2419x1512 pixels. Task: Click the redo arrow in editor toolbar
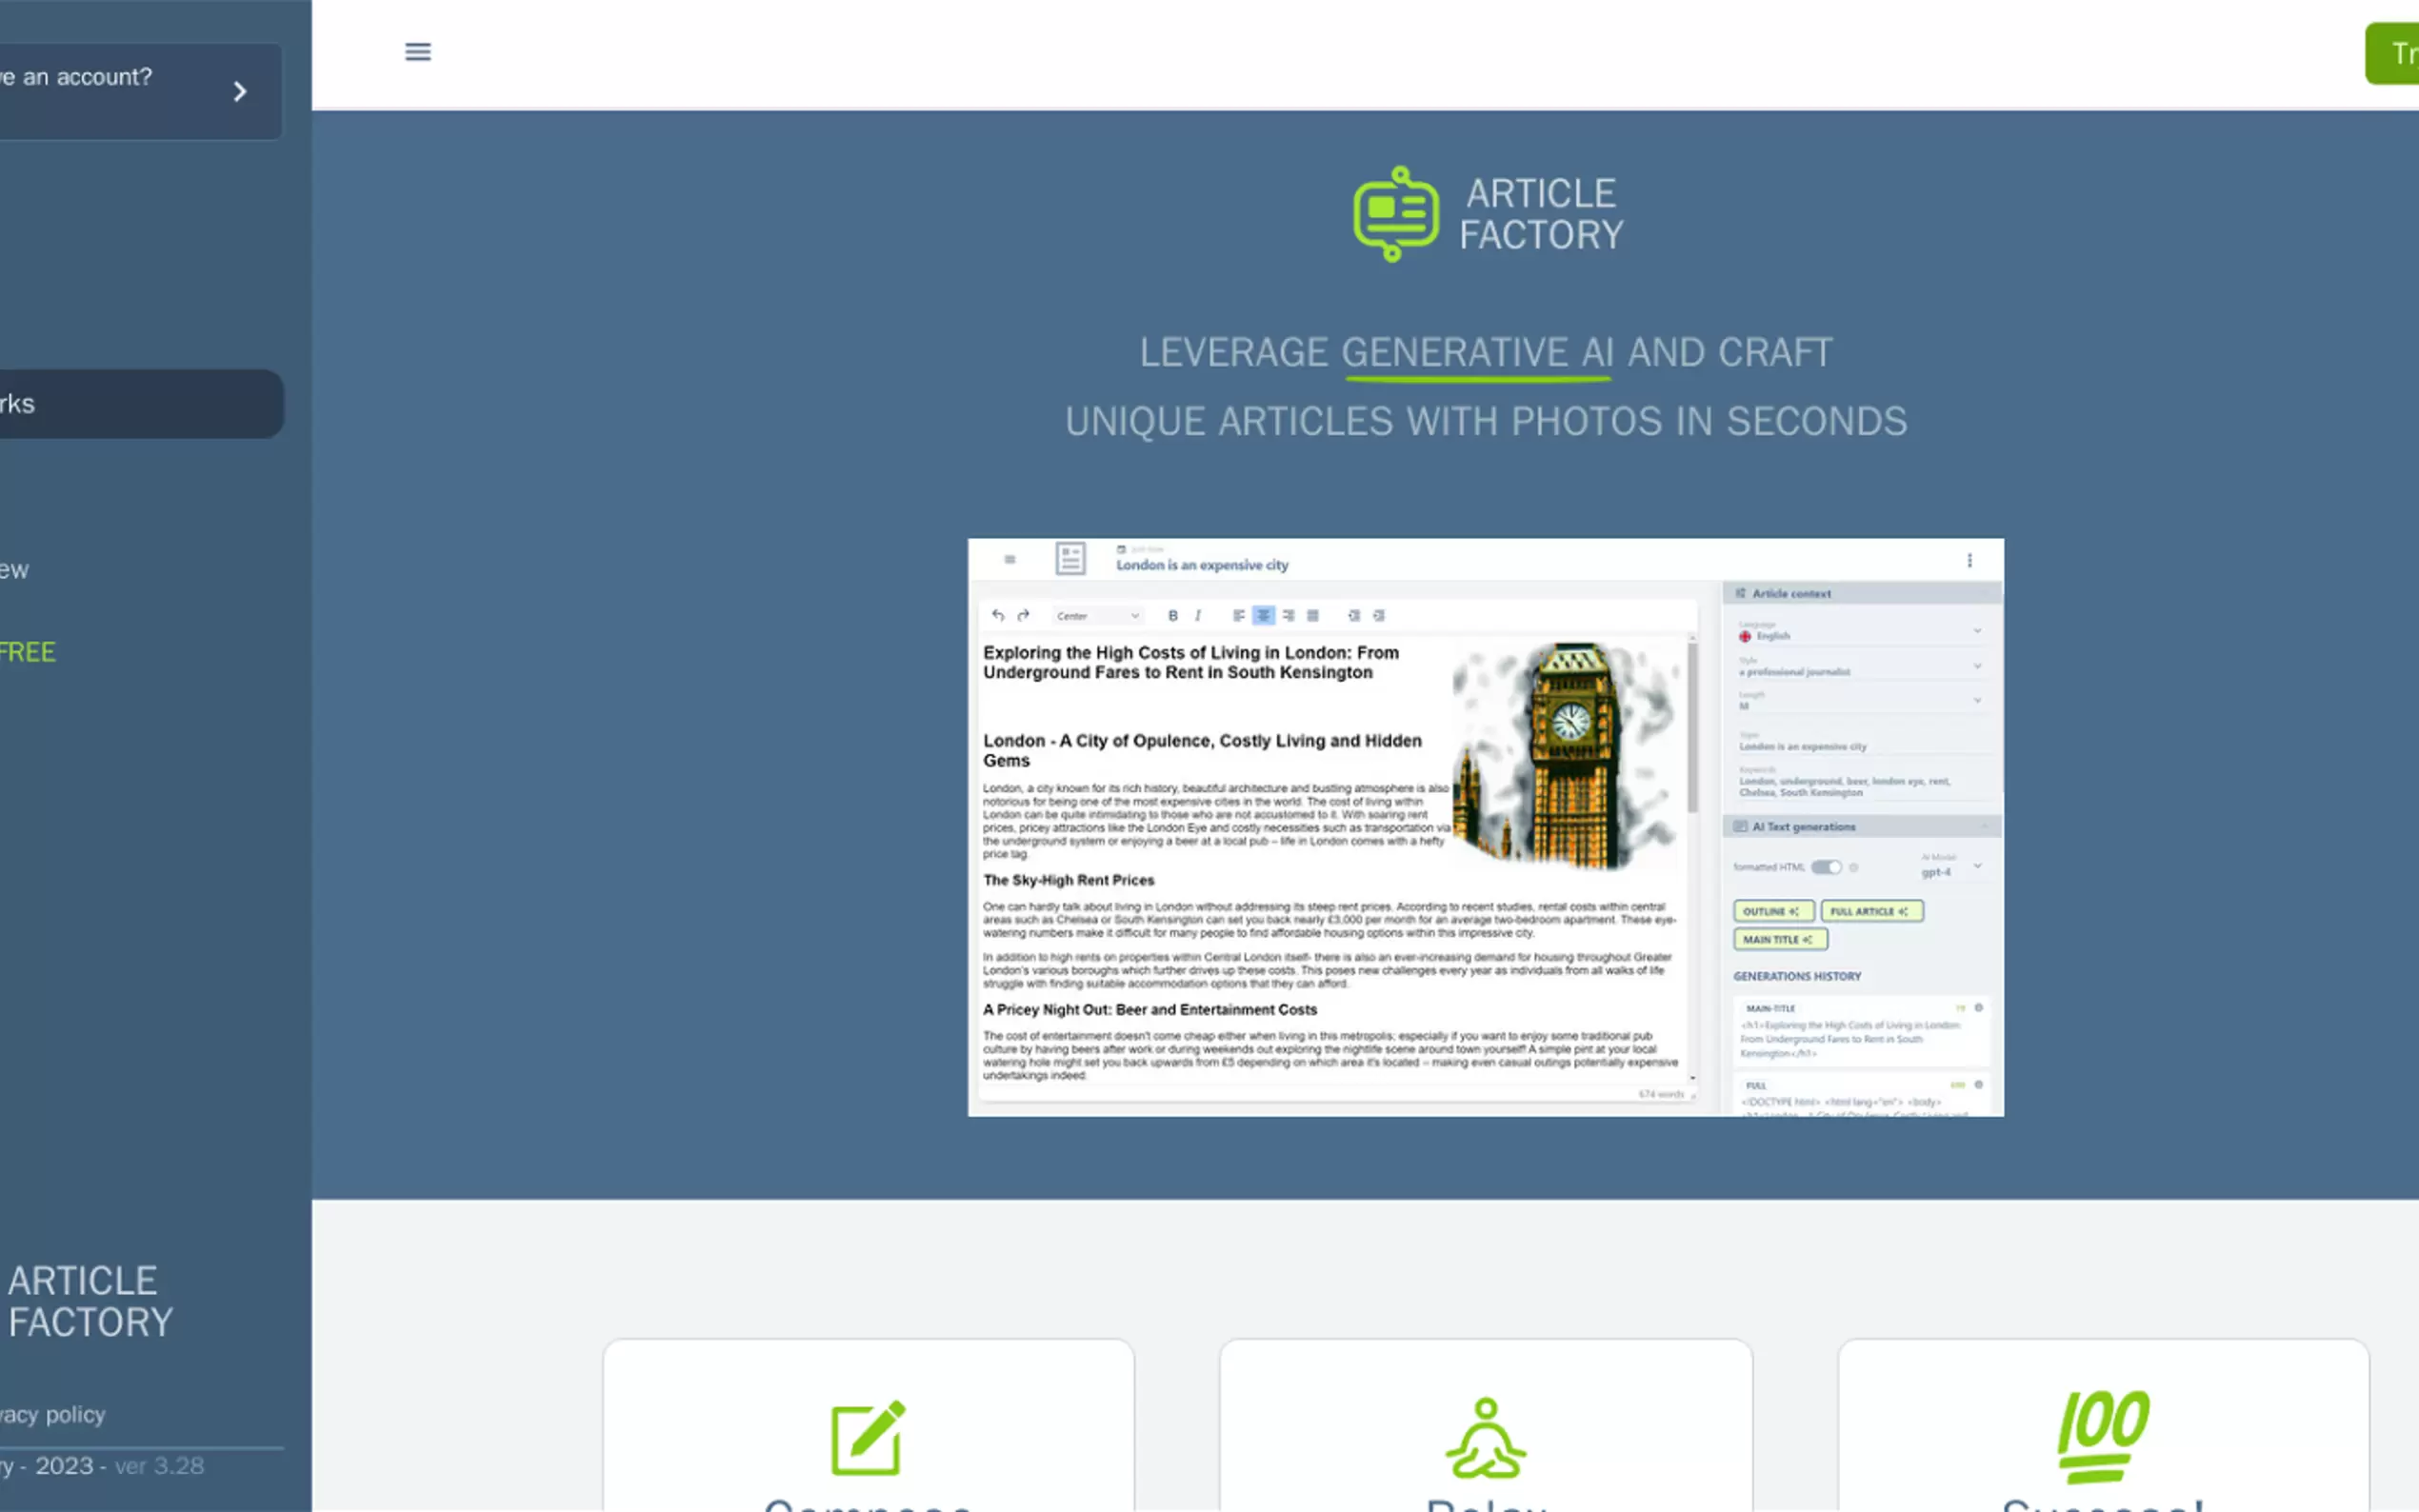coord(1023,616)
